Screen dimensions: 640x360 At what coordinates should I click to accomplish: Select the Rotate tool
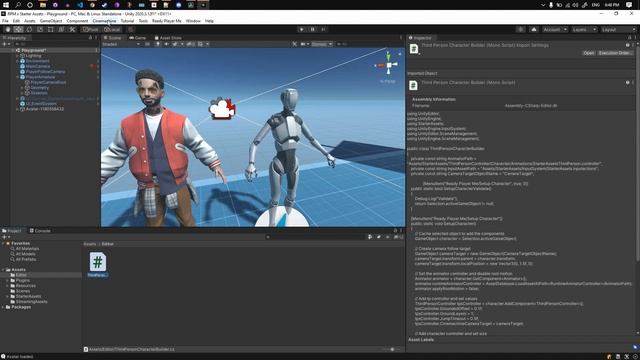29,29
